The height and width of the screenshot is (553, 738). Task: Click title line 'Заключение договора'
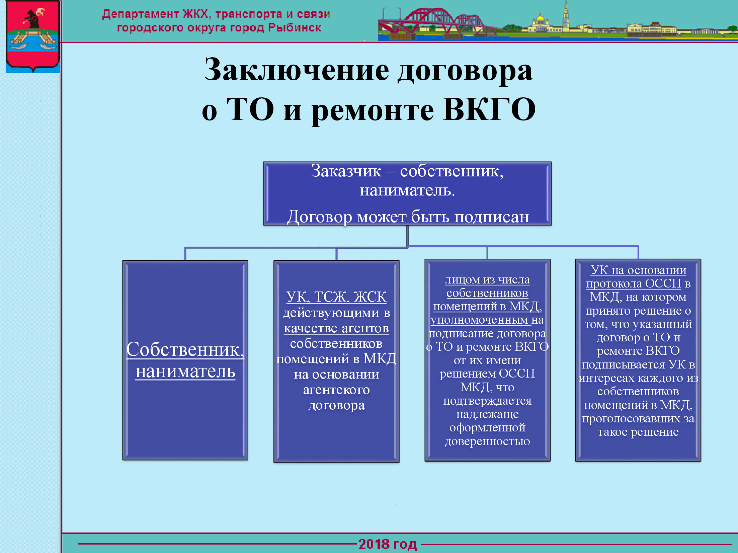(x=368, y=71)
